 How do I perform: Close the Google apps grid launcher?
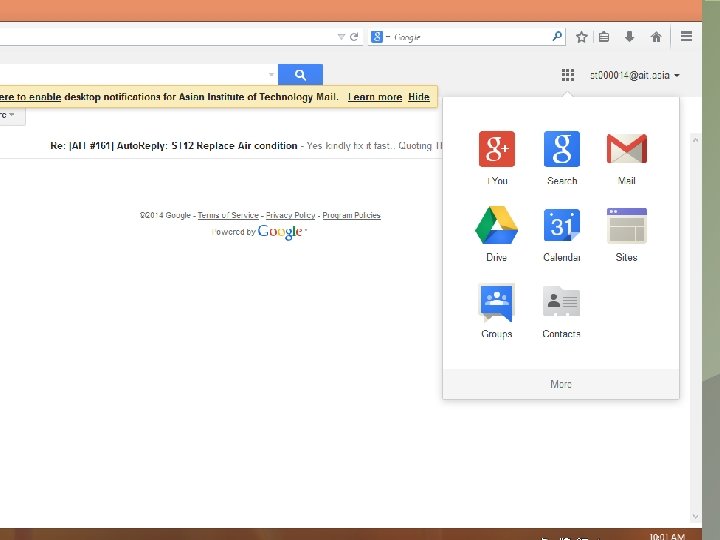pyautogui.click(x=568, y=74)
